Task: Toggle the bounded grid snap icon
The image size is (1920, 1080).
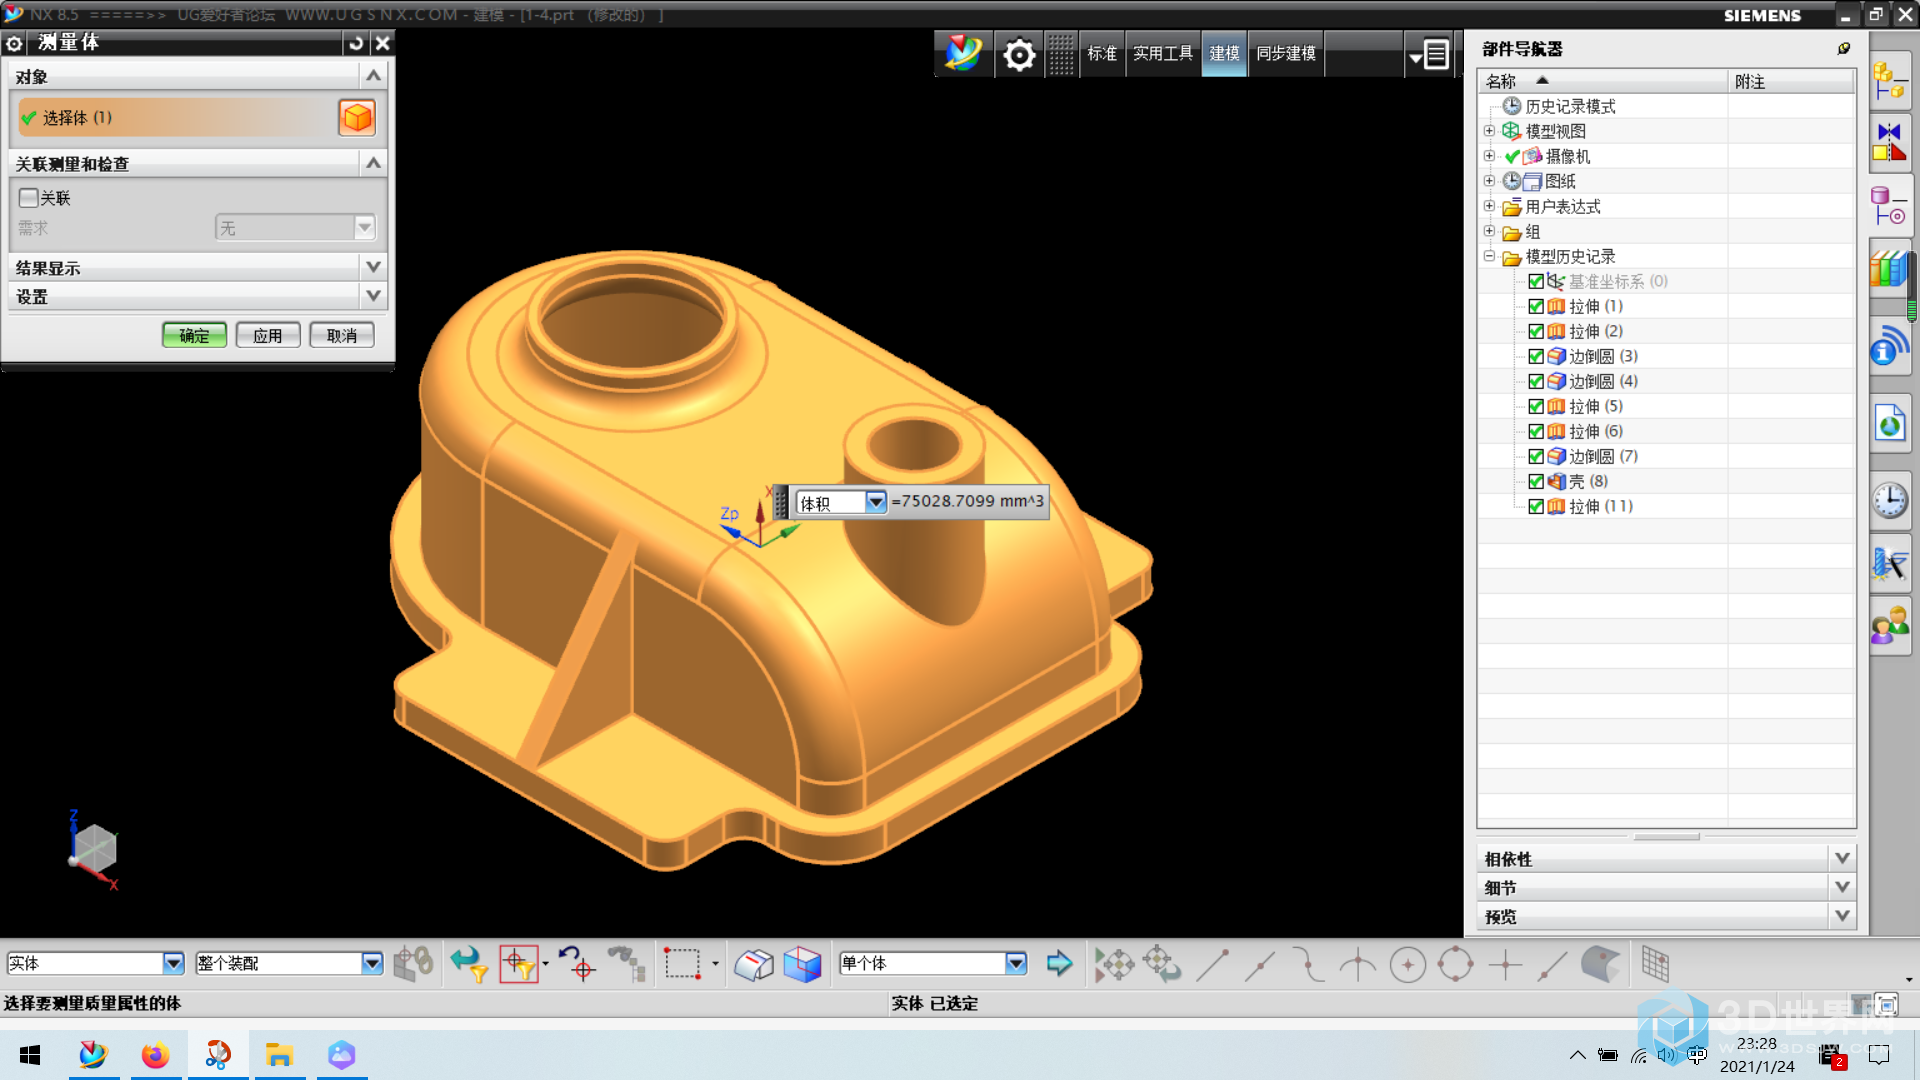Action: [x=1655, y=965]
